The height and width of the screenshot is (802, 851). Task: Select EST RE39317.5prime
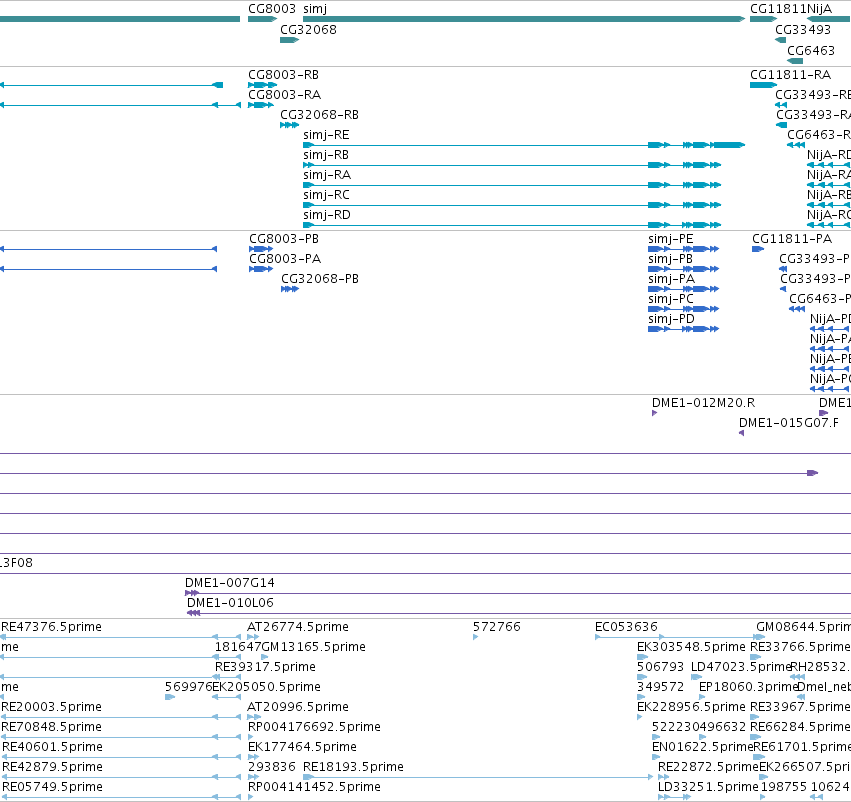click(265, 667)
